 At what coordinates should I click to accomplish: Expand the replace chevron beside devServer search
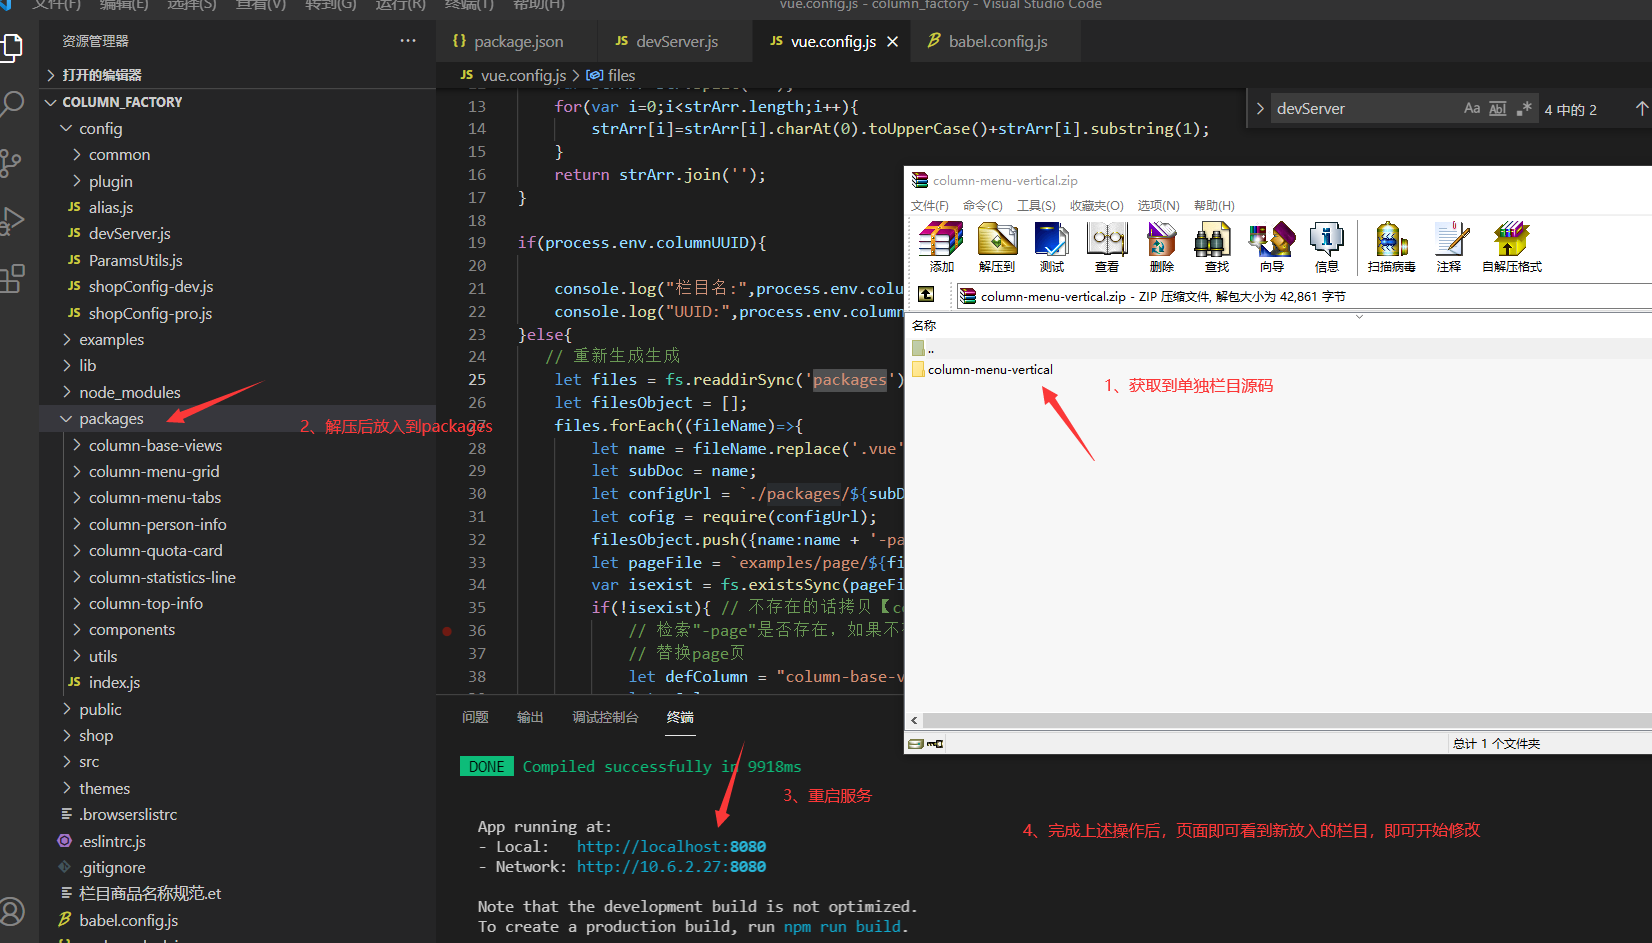click(x=1260, y=109)
